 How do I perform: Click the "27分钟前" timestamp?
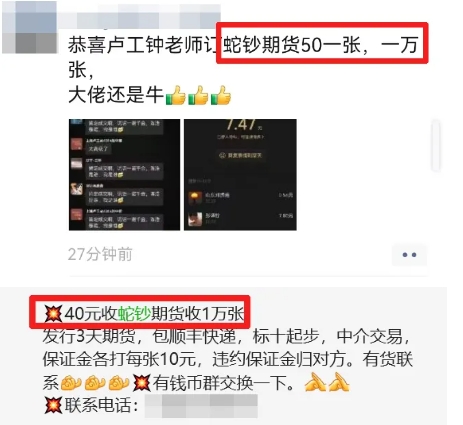point(100,254)
